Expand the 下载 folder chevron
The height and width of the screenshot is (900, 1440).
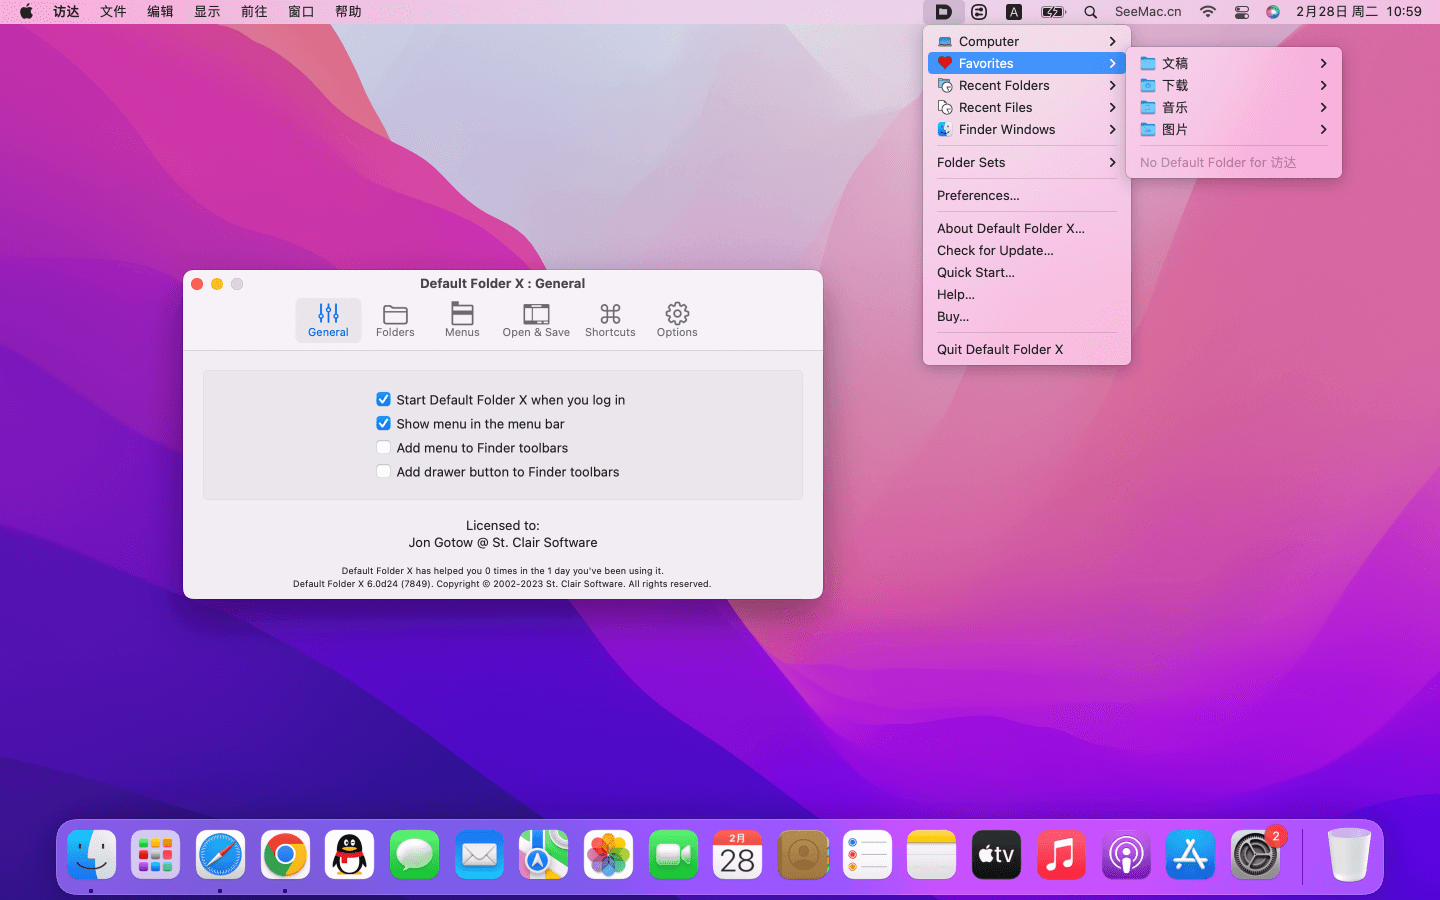click(x=1323, y=85)
